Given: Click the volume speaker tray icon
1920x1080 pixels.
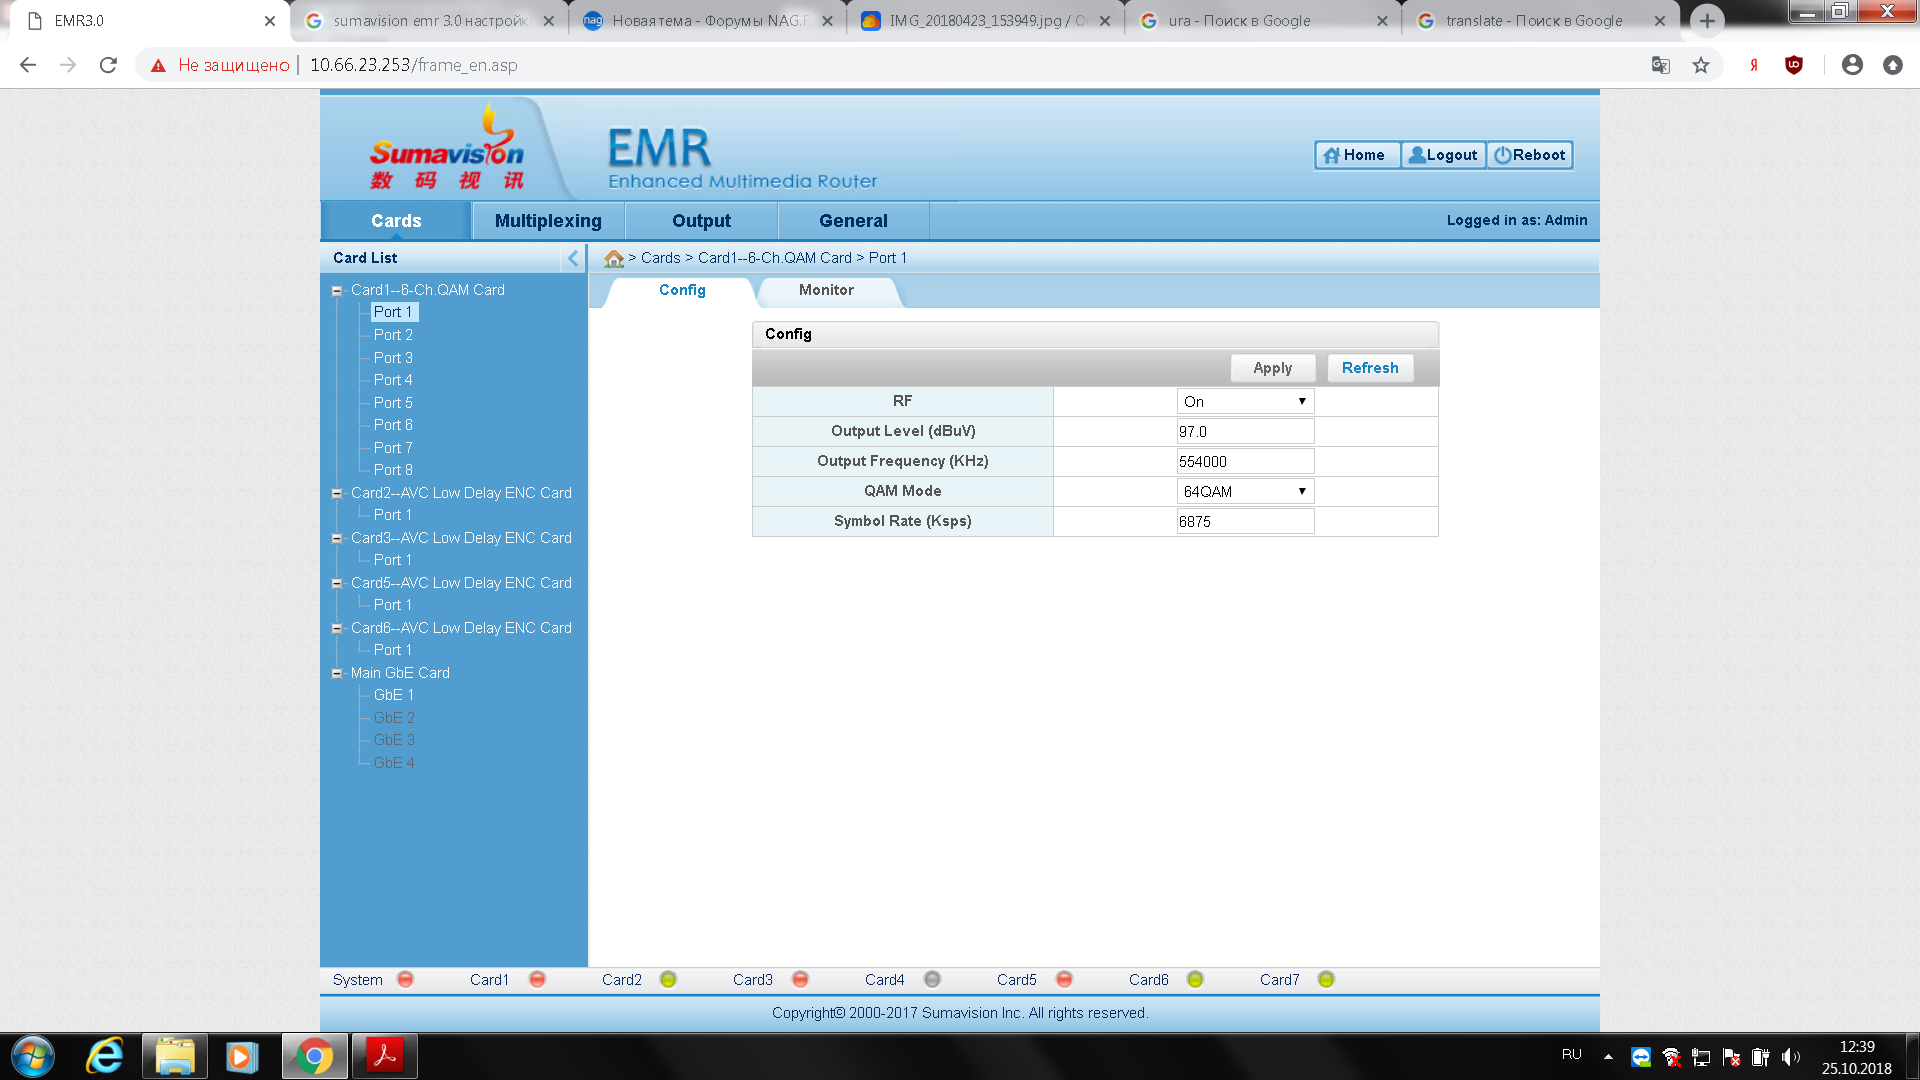Looking at the screenshot, I should coord(1790,1057).
